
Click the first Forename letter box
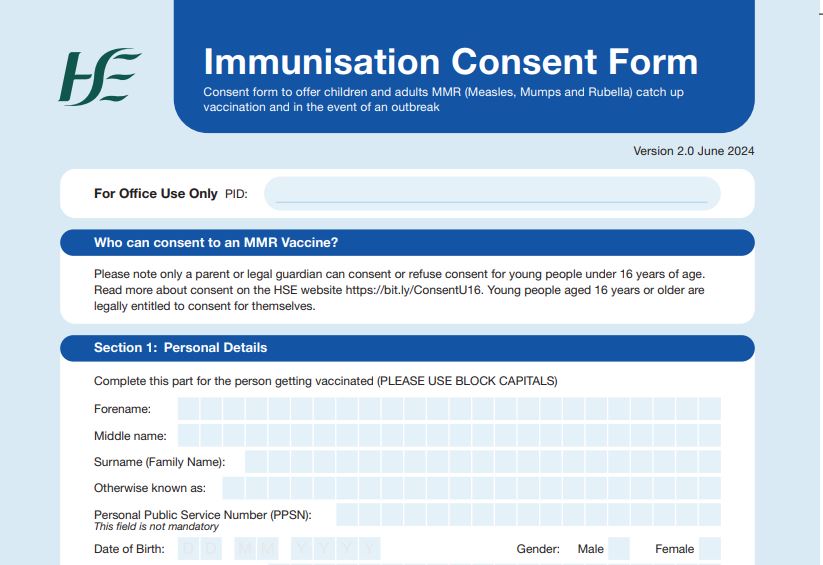(x=188, y=409)
